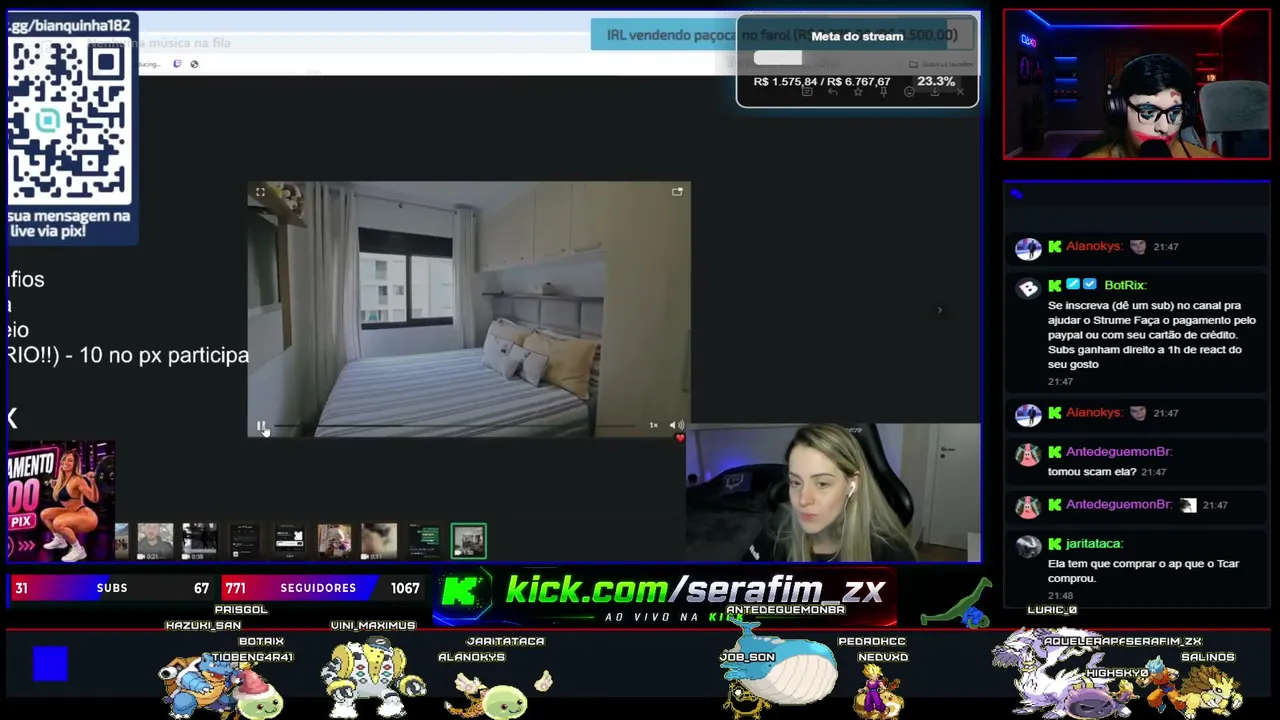Click the QR code for pix messages

pyautogui.click(x=69, y=120)
